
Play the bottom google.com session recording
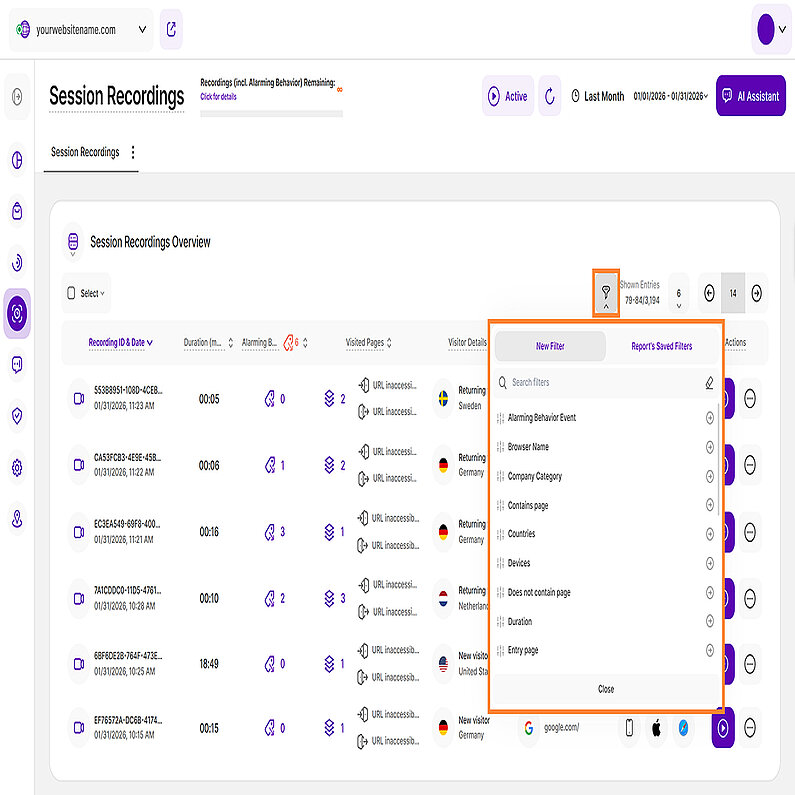coord(722,727)
